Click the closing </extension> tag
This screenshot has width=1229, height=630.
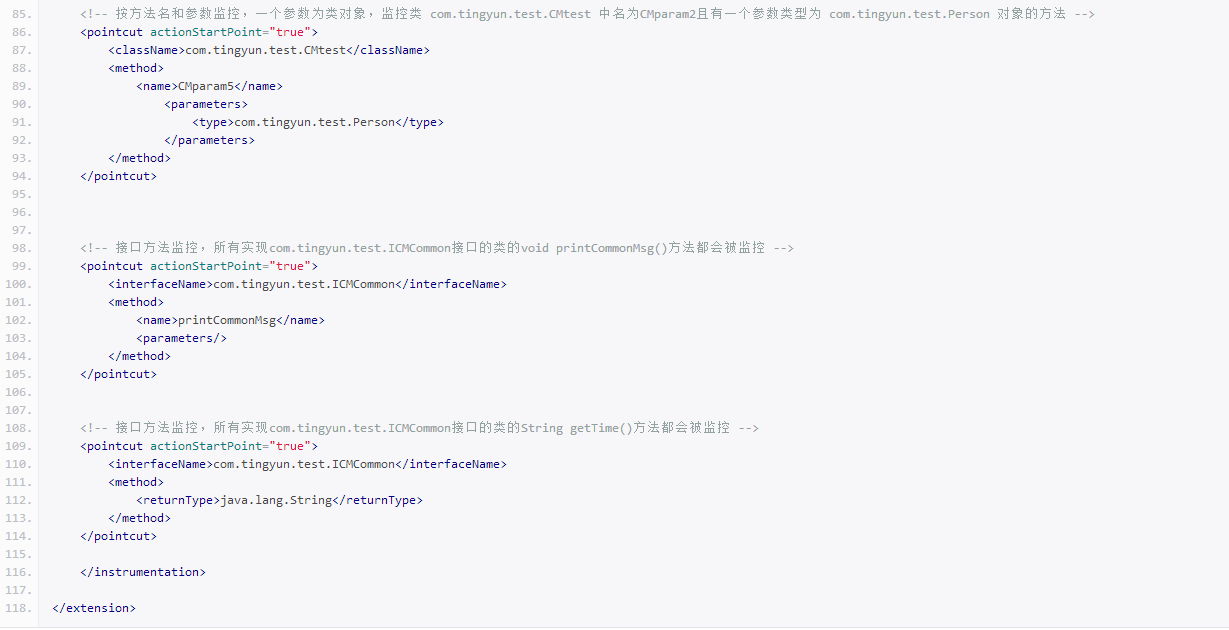pyautogui.click(x=93, y=608)
